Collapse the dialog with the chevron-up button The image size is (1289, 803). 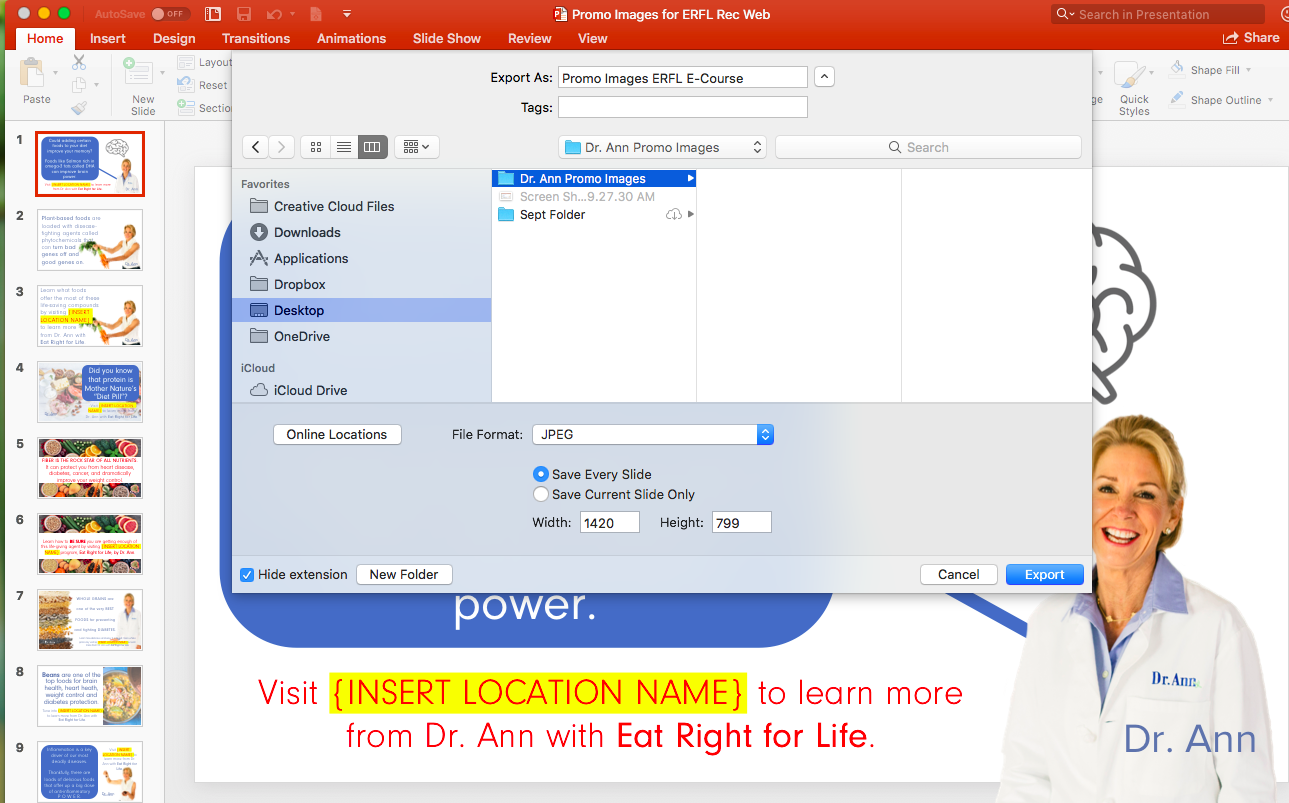point(825,77)
